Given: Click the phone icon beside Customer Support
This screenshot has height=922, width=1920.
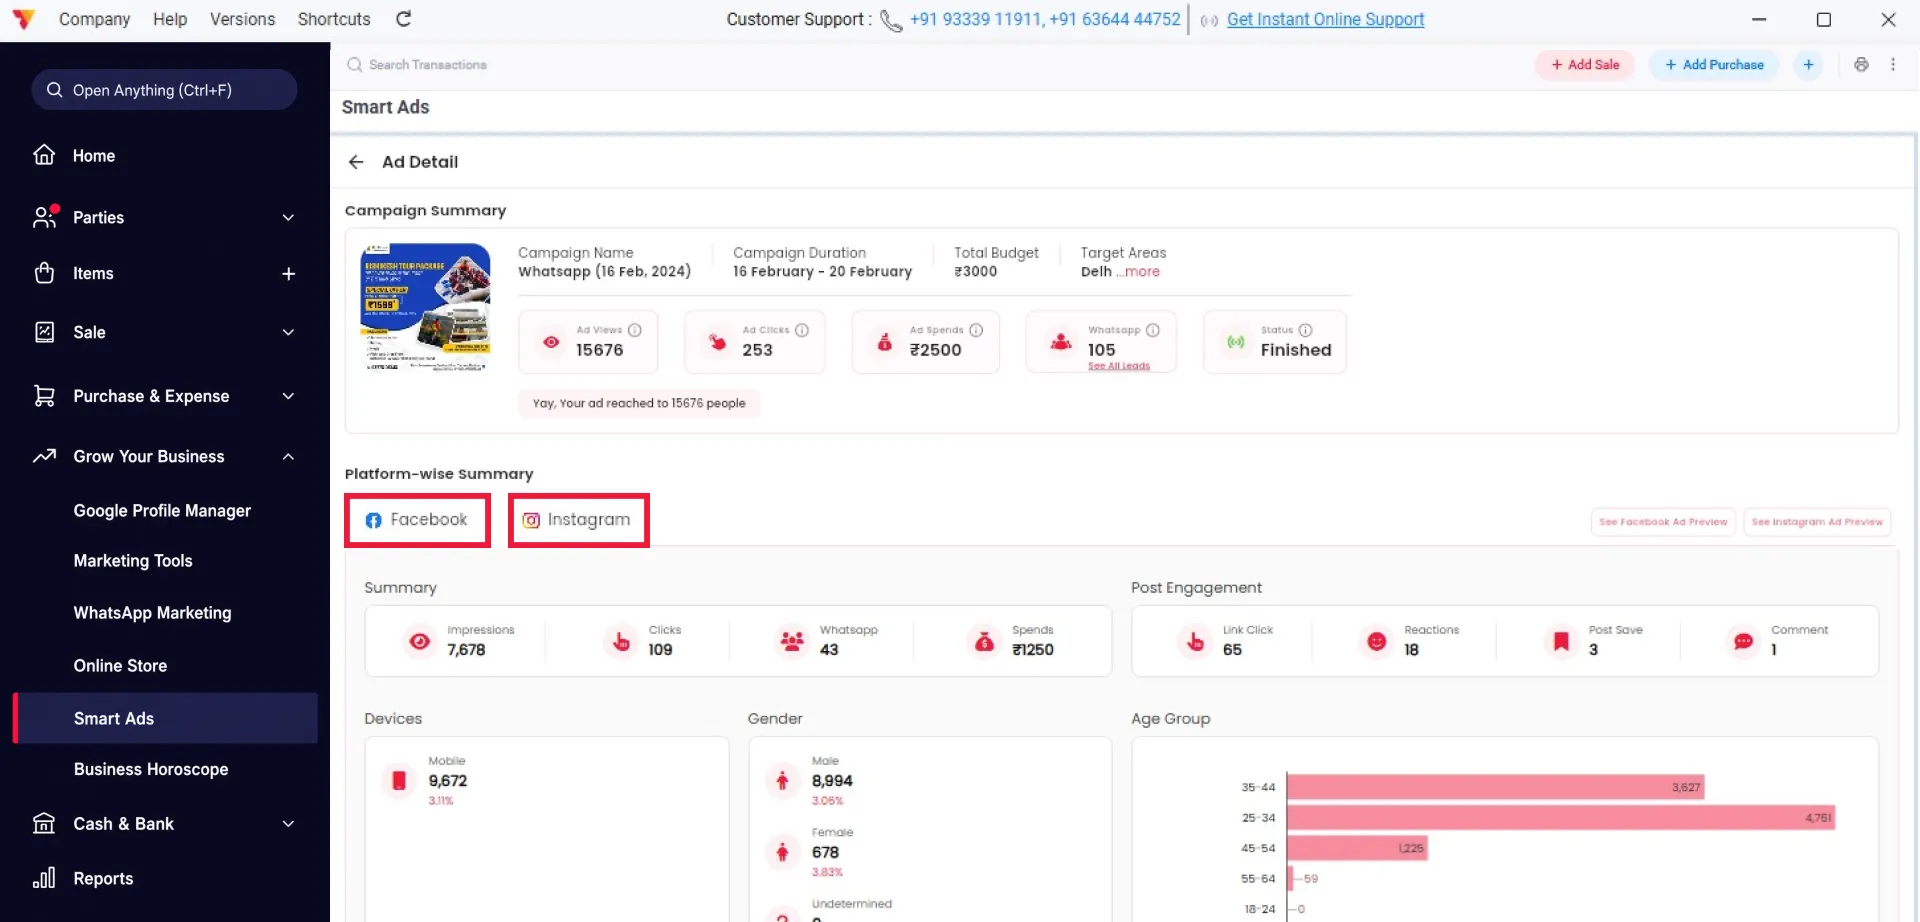Looking at the screenshot, I should pyautogui.click(x=891, y=20).
